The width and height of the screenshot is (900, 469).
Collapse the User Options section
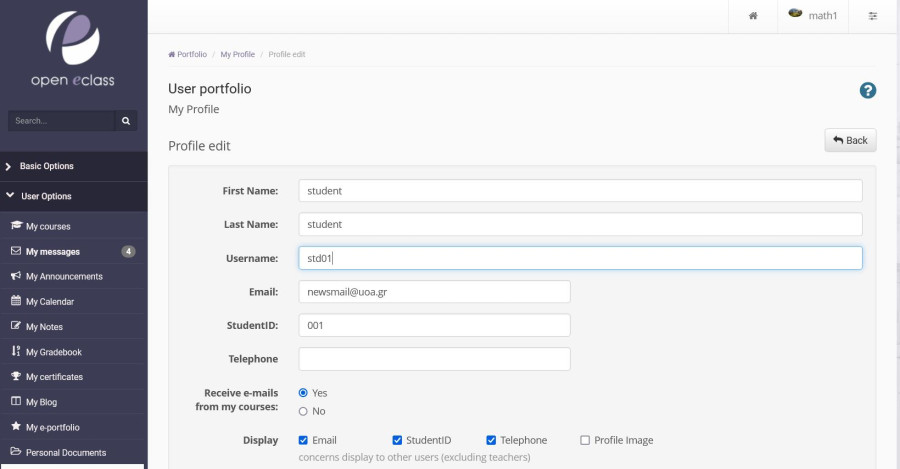coord(73,196)
